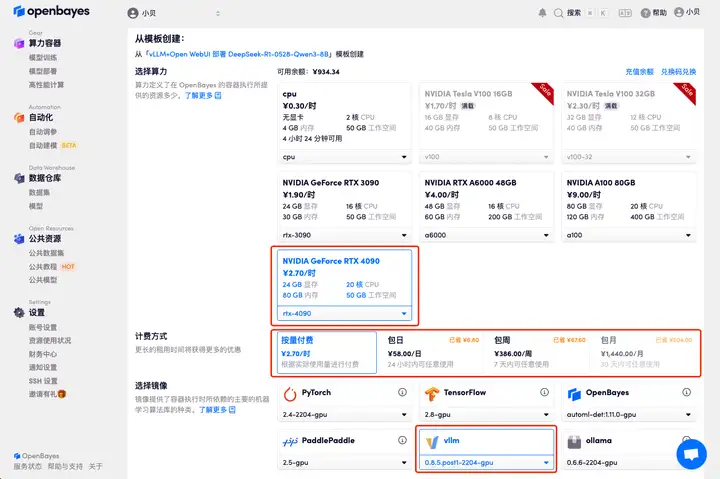Viewport: 720px width, 479px height.
Task: Open 高性能计算 in the sidebar
Action: pos(46,85)
